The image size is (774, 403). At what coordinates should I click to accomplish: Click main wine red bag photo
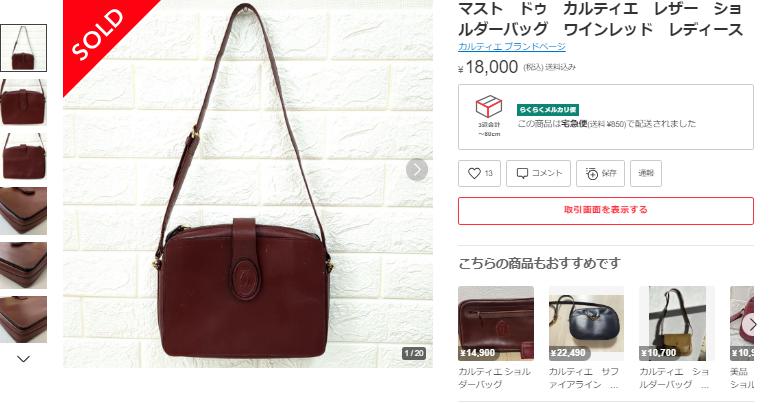(248, 184)
